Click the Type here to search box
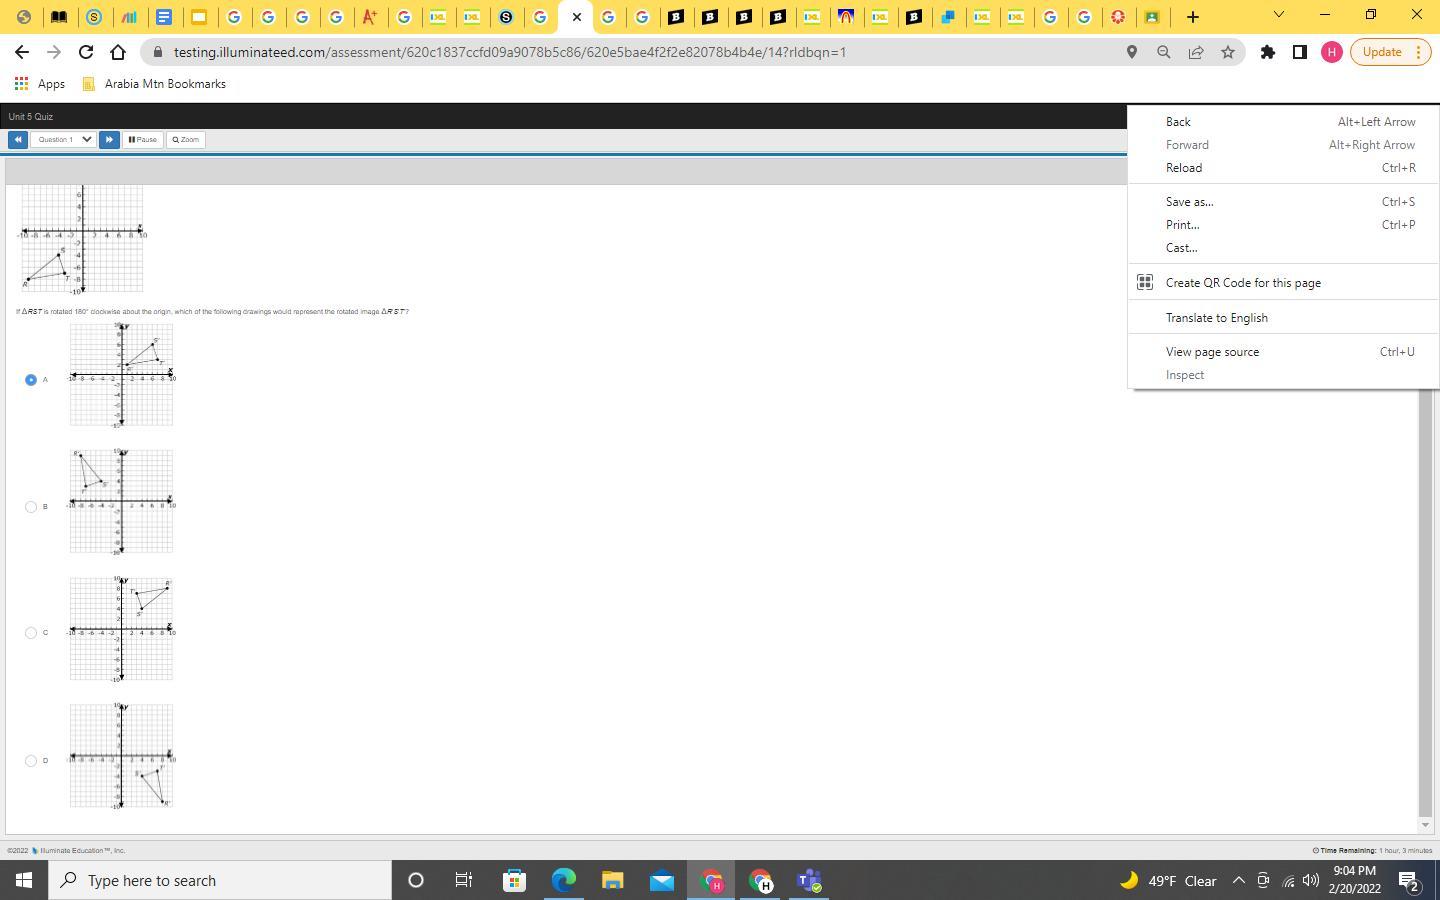Screen dimensions: 1440x900 (220, 880)
